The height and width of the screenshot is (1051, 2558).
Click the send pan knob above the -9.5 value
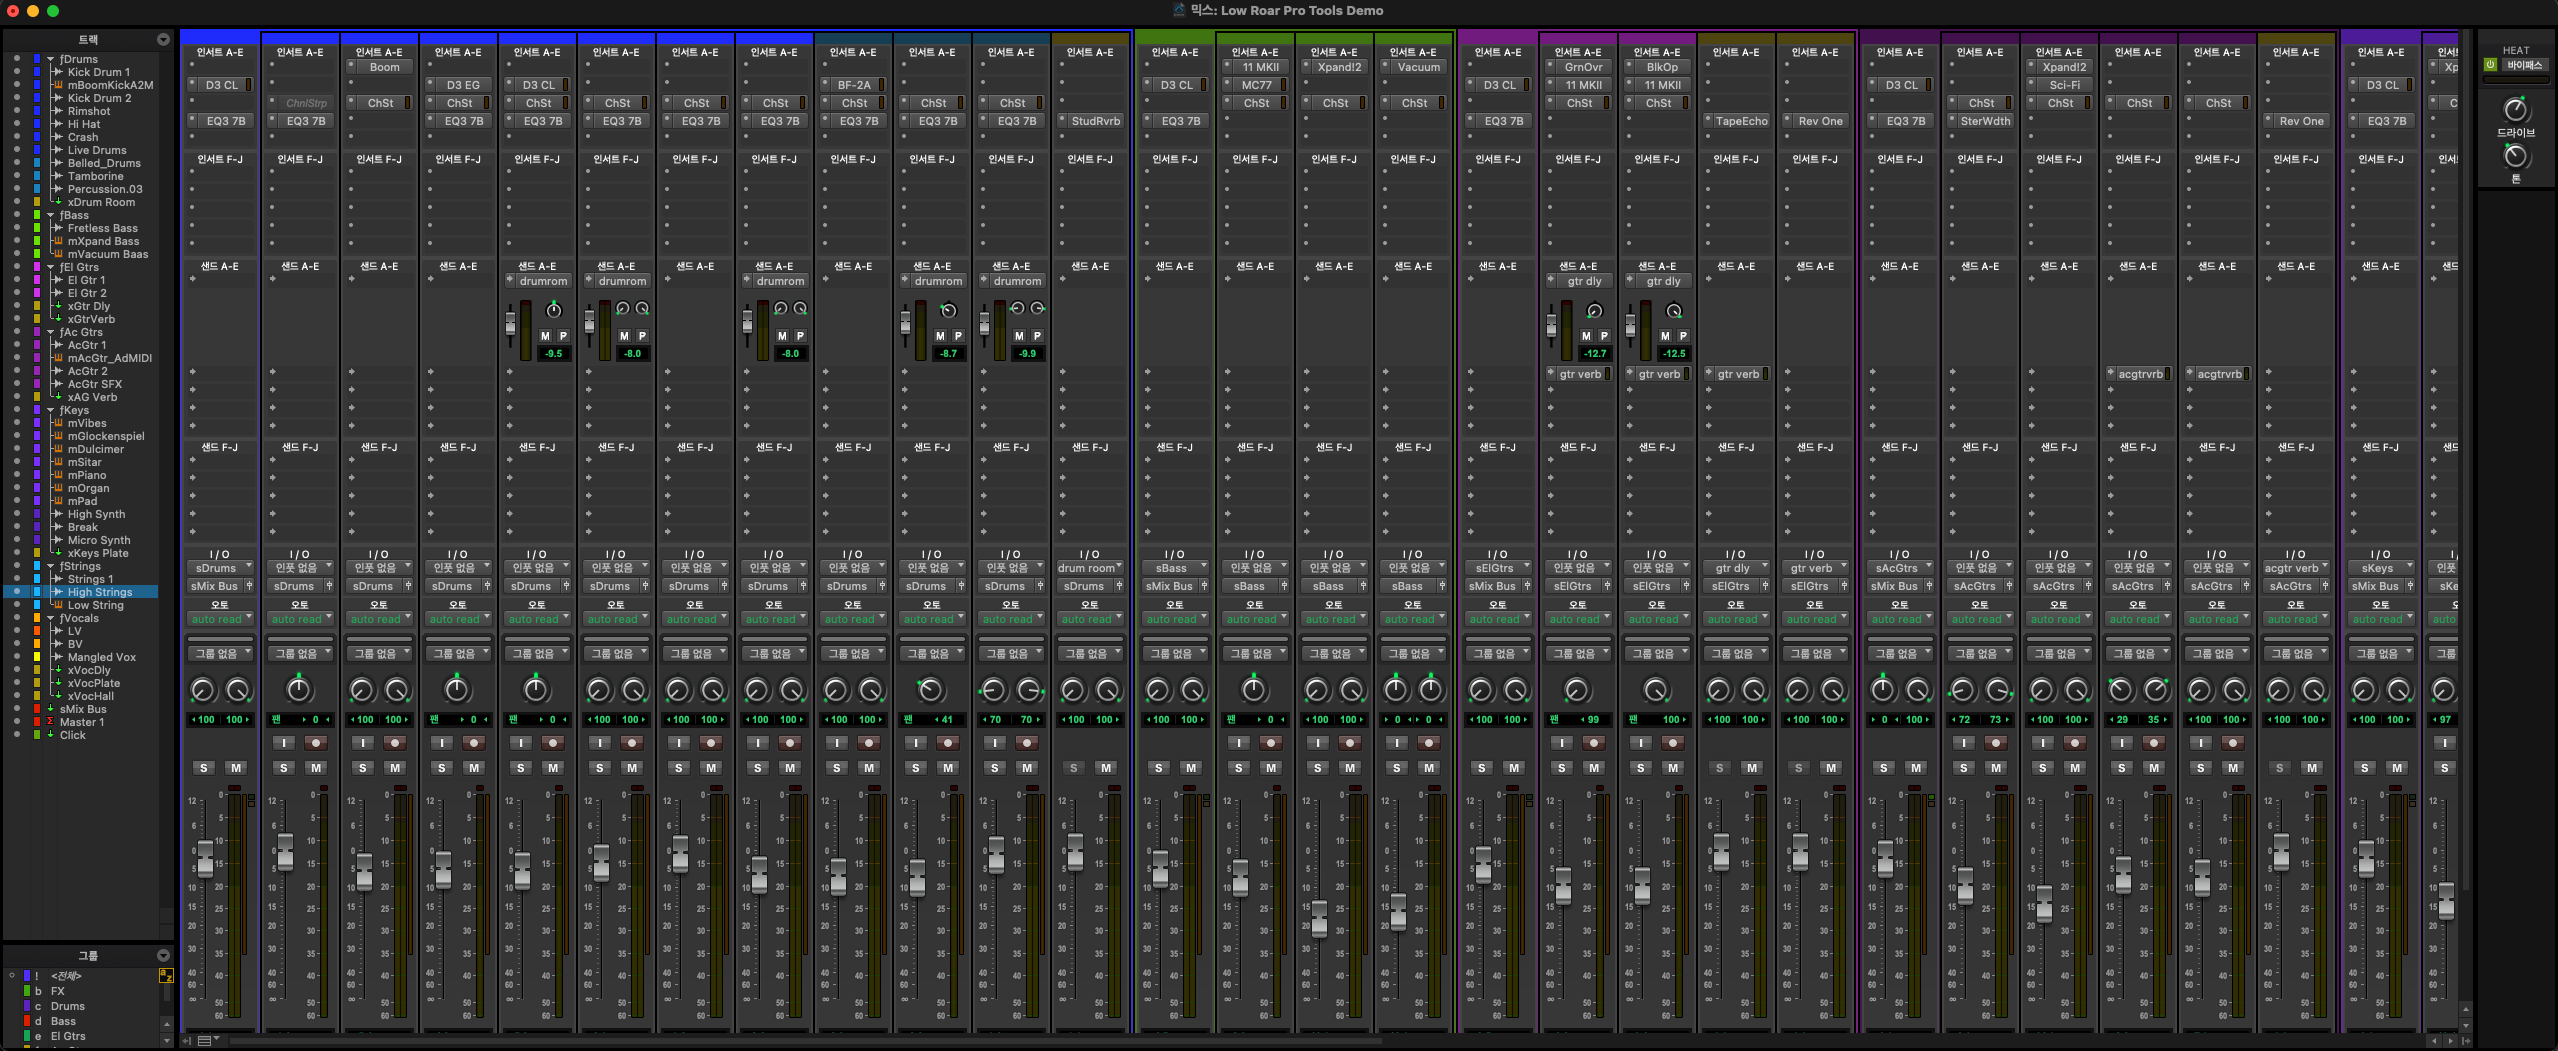554,310
